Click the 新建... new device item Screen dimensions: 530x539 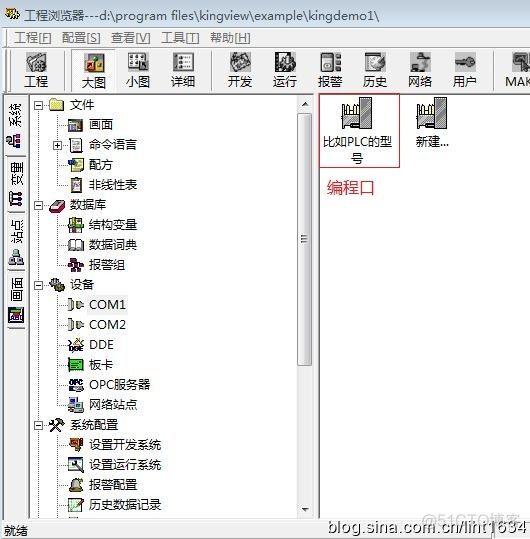click(432, 123)
